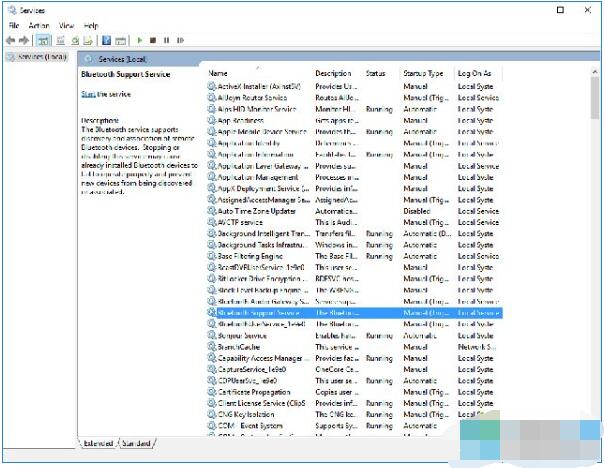Image resolution: width=605 pixels, height=468 pixels.
Task: Select the CNG Key Isolation service row
Action: point(355,414)
